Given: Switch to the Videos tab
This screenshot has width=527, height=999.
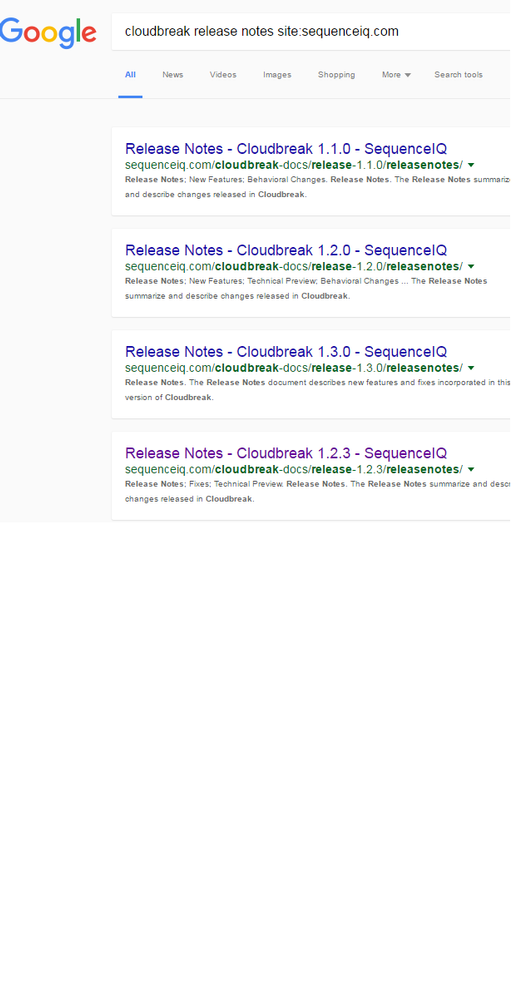Looking at the screenshot, I should (x=223, y=75).
